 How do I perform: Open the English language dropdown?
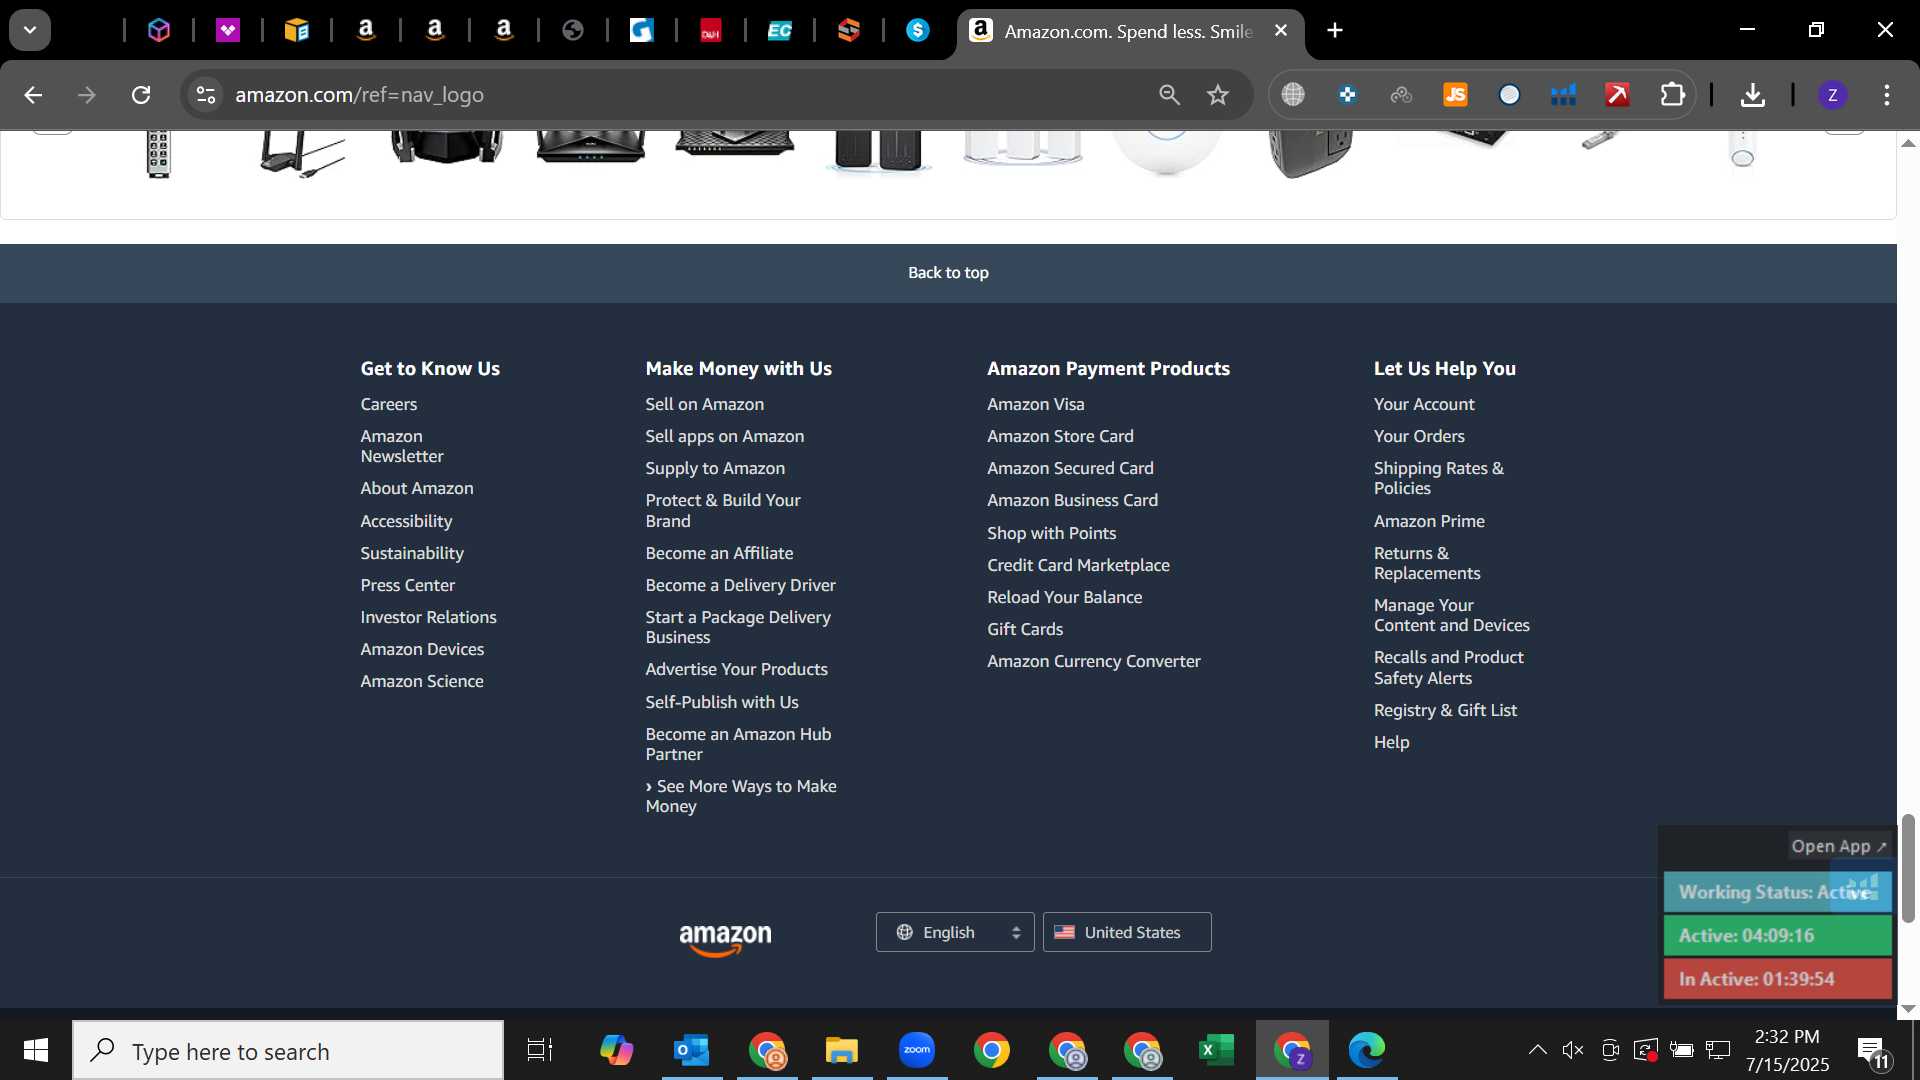coord(955,932)
